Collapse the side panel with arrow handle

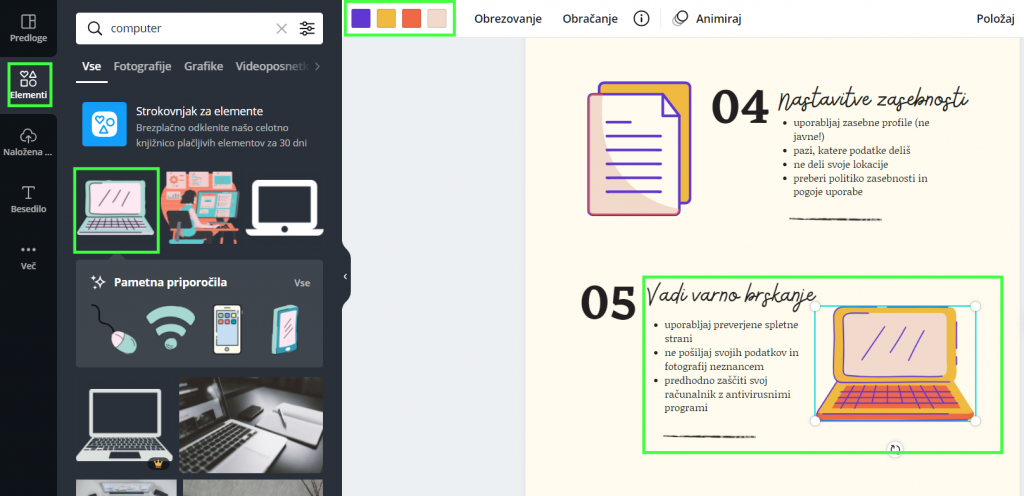click(346, 277)
